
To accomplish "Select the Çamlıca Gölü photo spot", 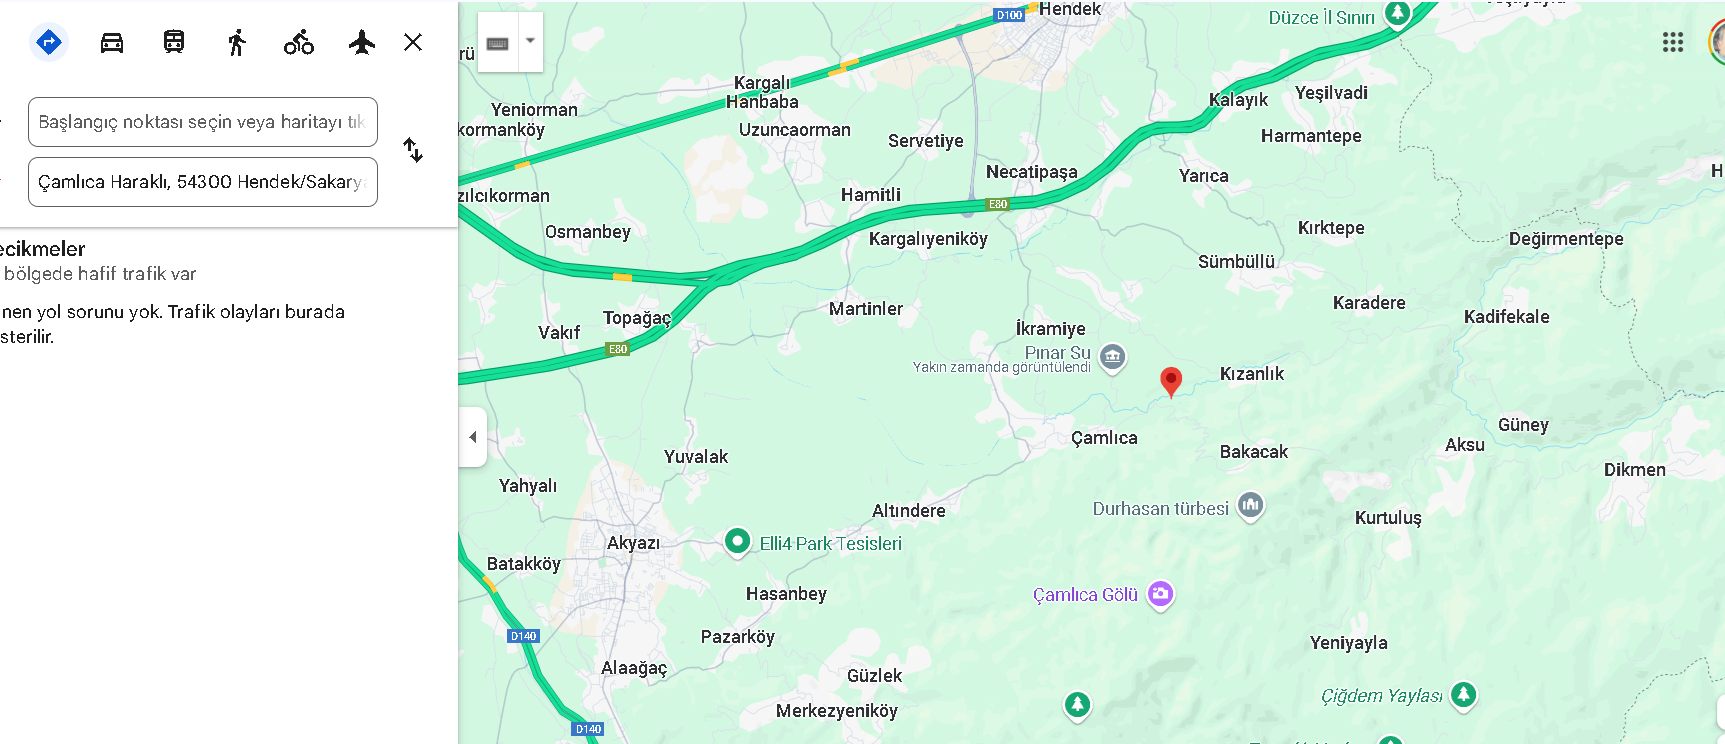I will click(1160, 594).
